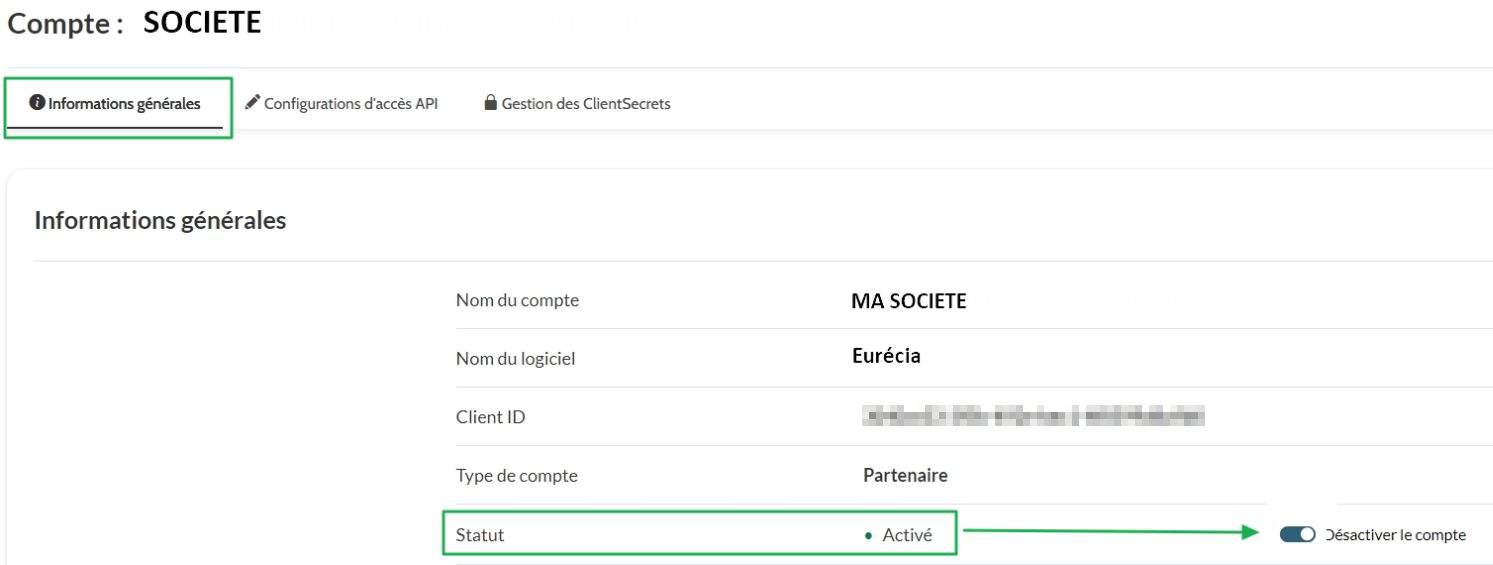Screen dimensions: 1493x565
Task: Click the green status dot beside Activé
Action: (868, 536)
